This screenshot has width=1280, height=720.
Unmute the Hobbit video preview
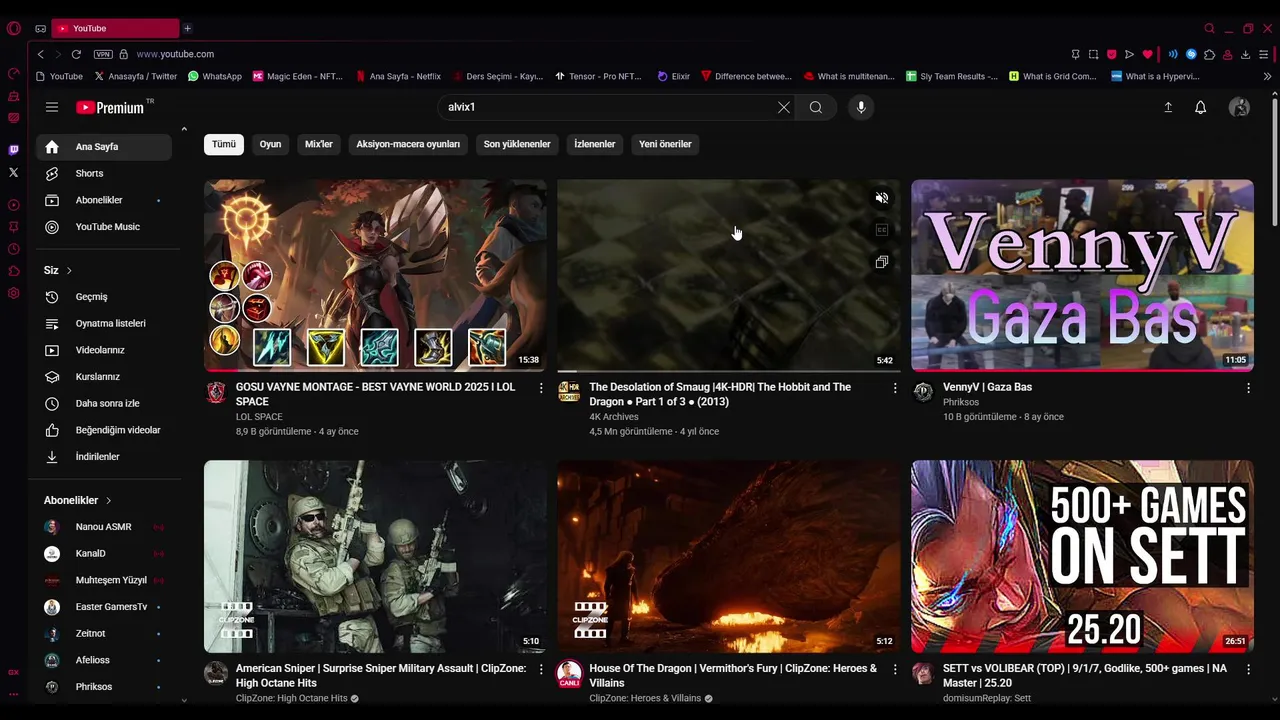[882, 198]
